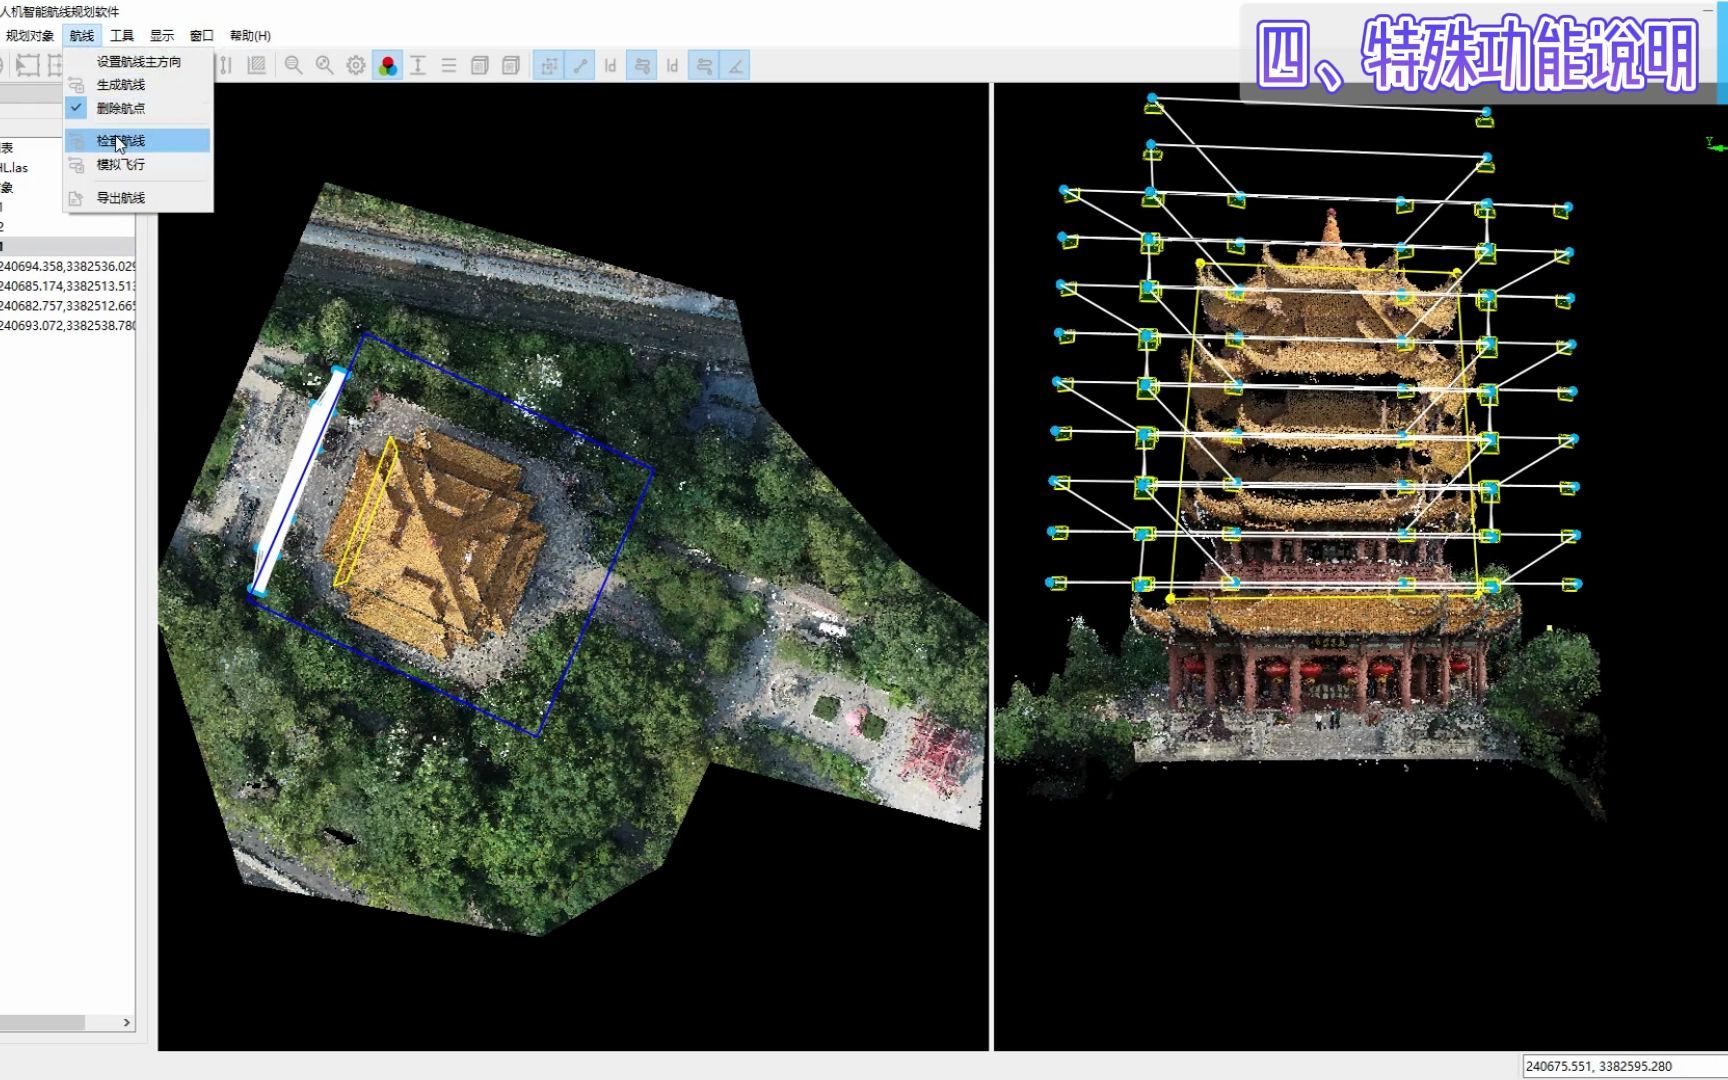Toggle the second highlighted route path icon
This screenshot has width=1728, height=1080.
(x=704, y=66)
